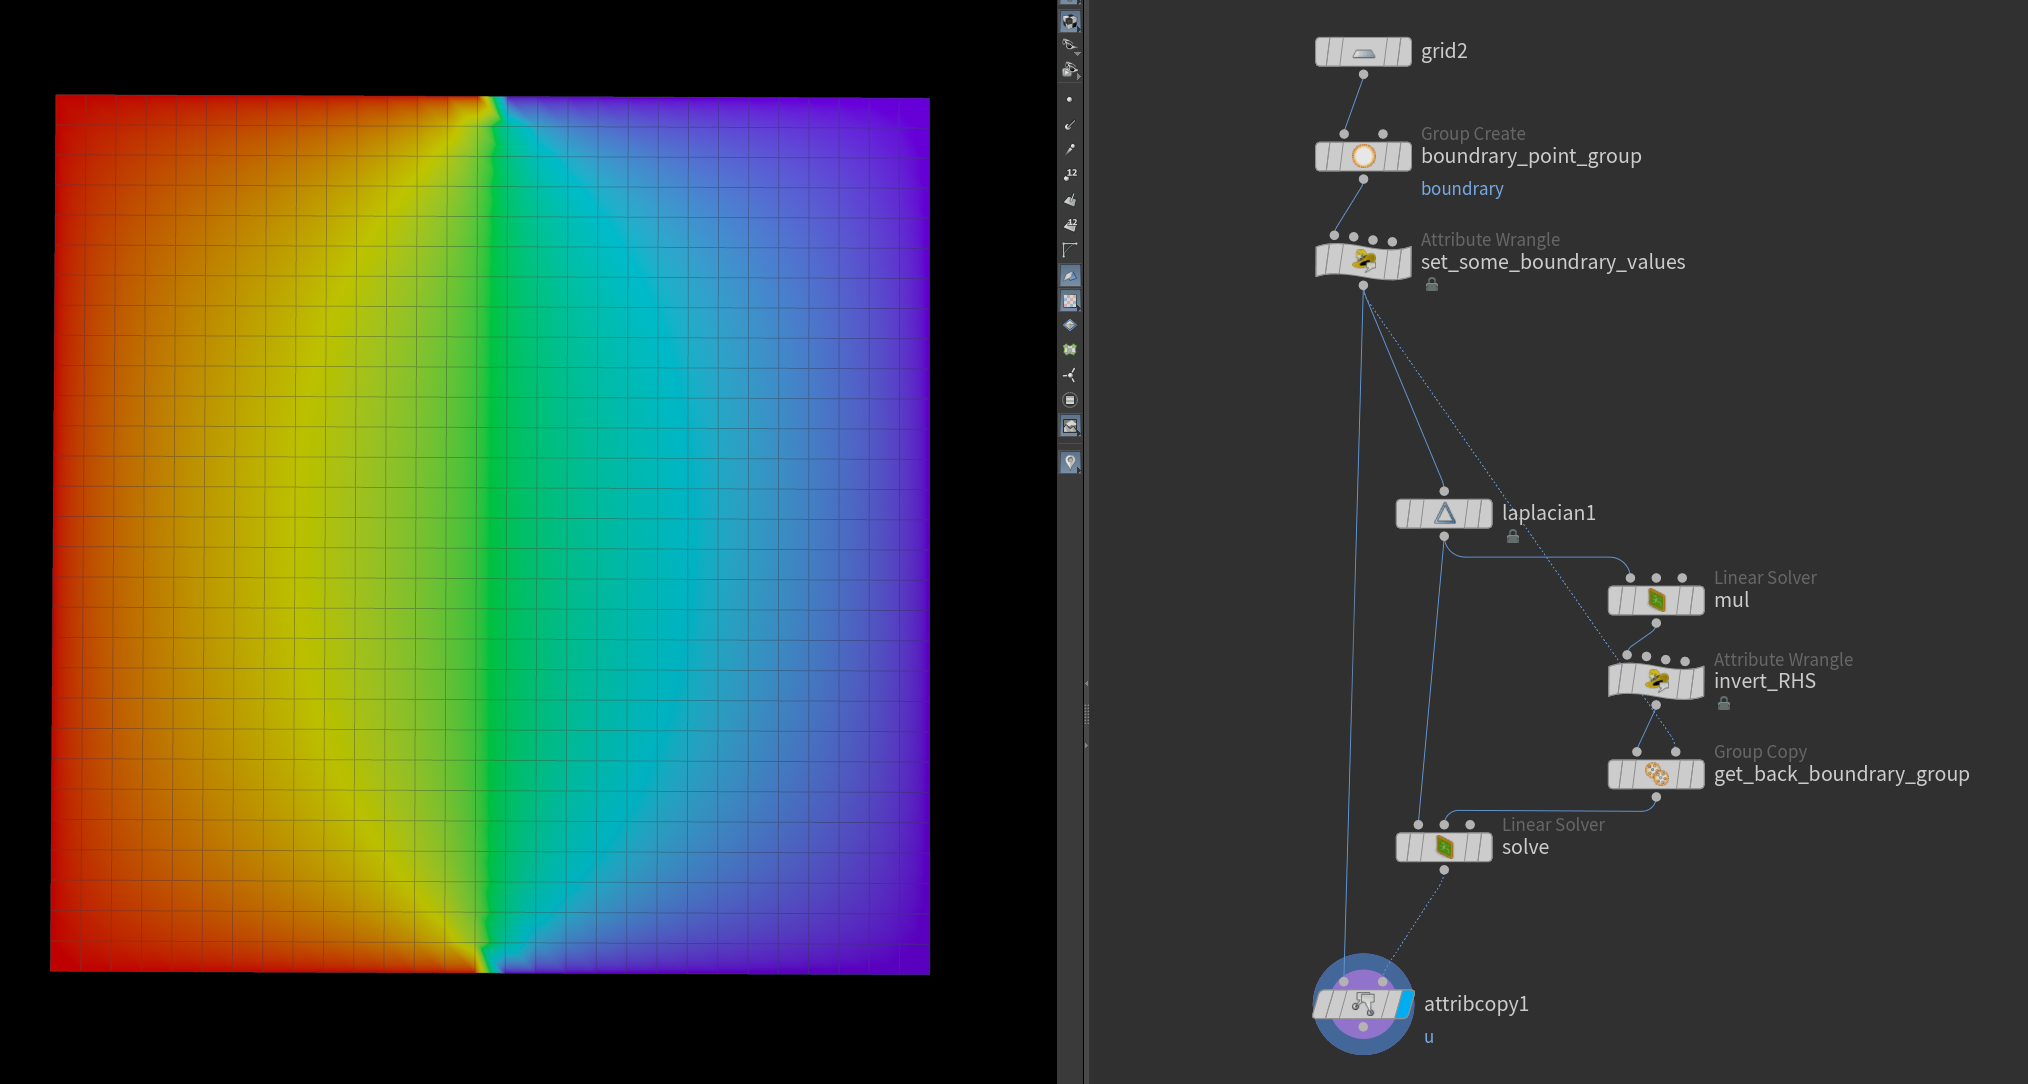
Task: Toggle primitive hulls curve icon
Action: (1069, 249)
